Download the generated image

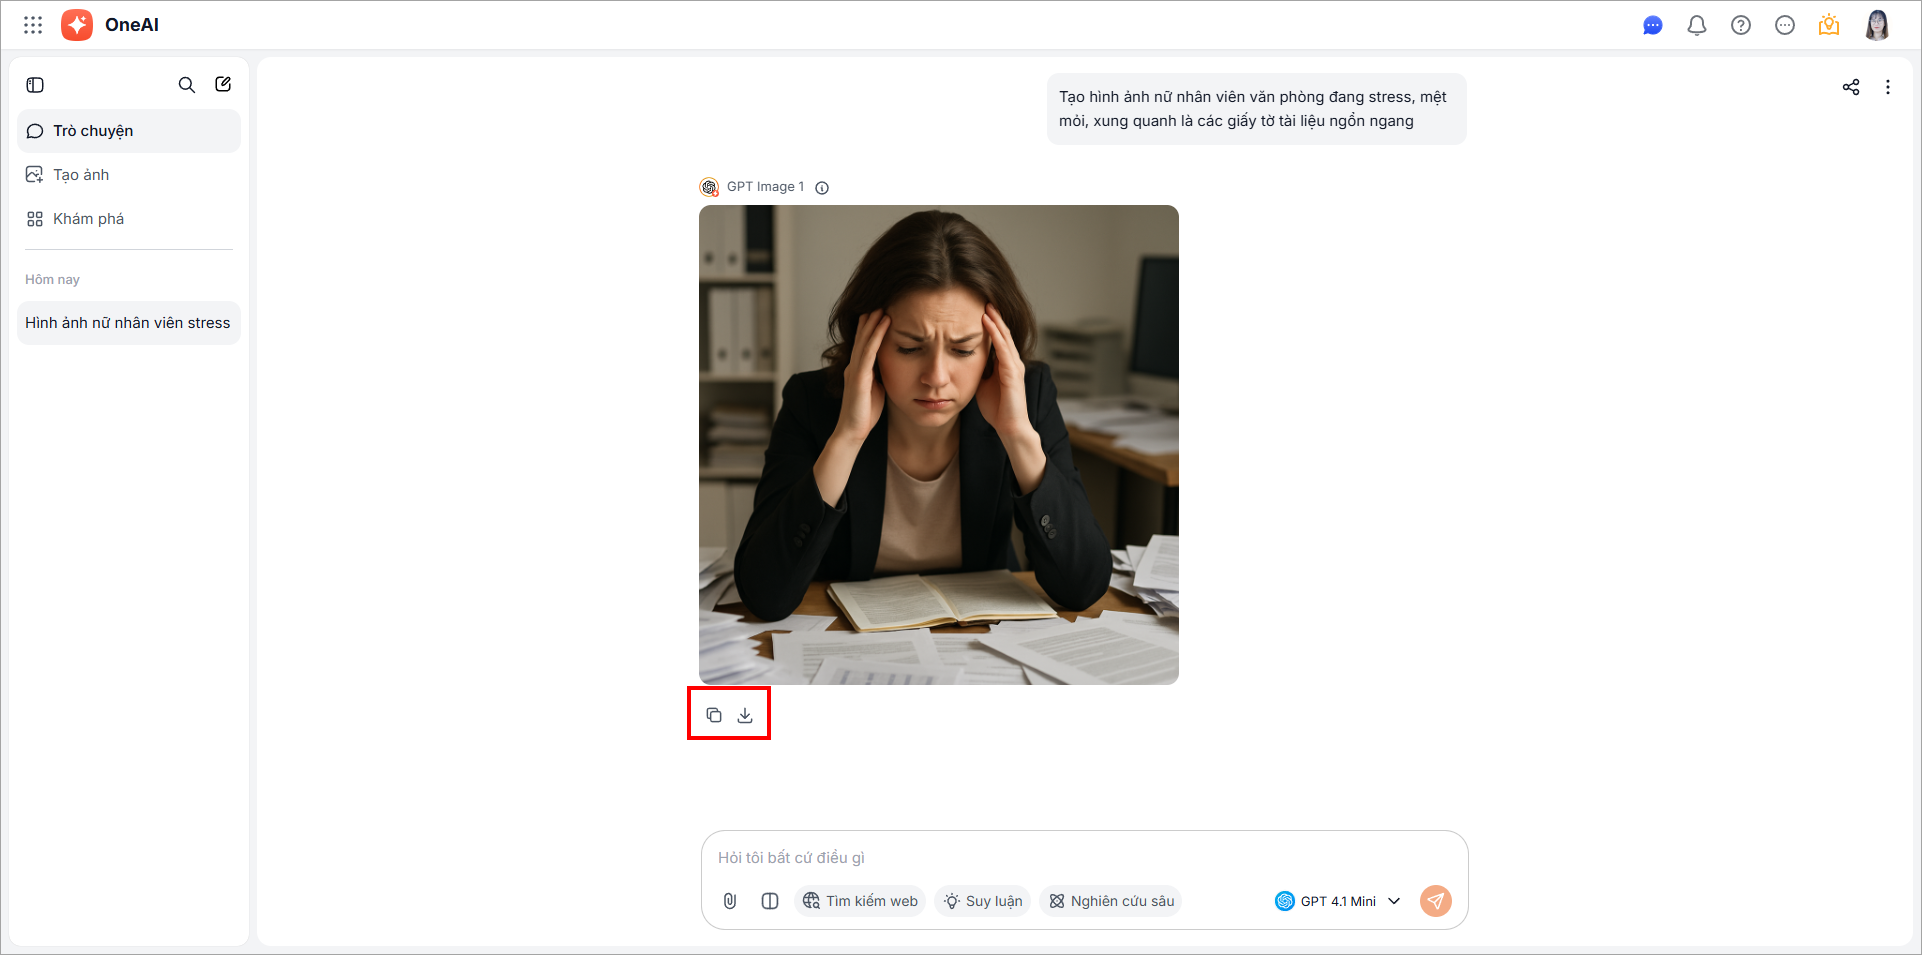coord(745,715)
